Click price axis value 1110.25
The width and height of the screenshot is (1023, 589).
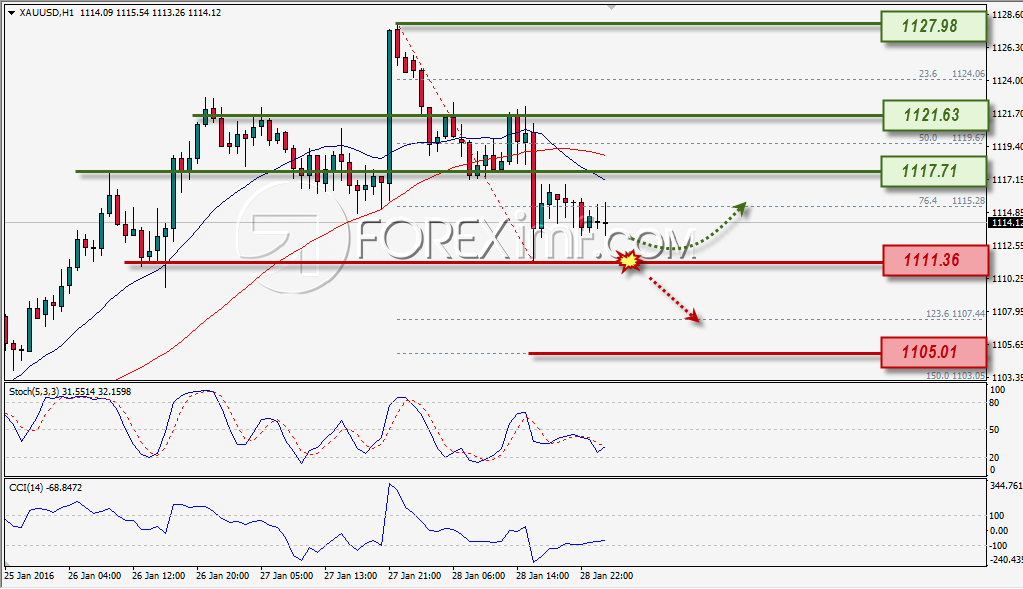pyautogui.click(x=1007, y=279)
